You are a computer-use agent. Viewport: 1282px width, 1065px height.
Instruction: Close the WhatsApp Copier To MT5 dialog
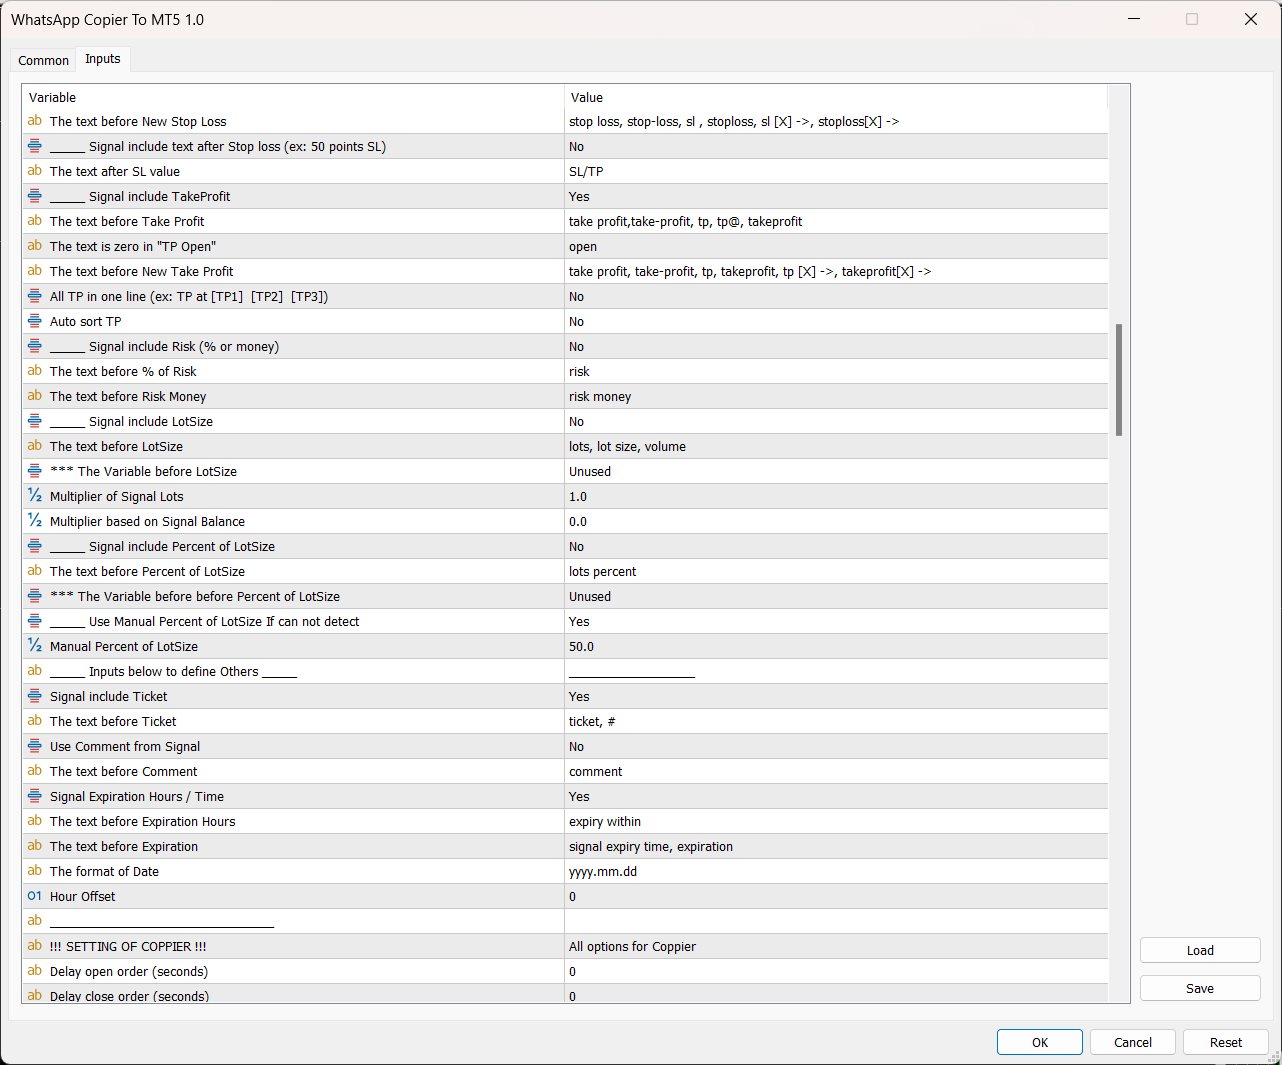tap(1250, 19)
